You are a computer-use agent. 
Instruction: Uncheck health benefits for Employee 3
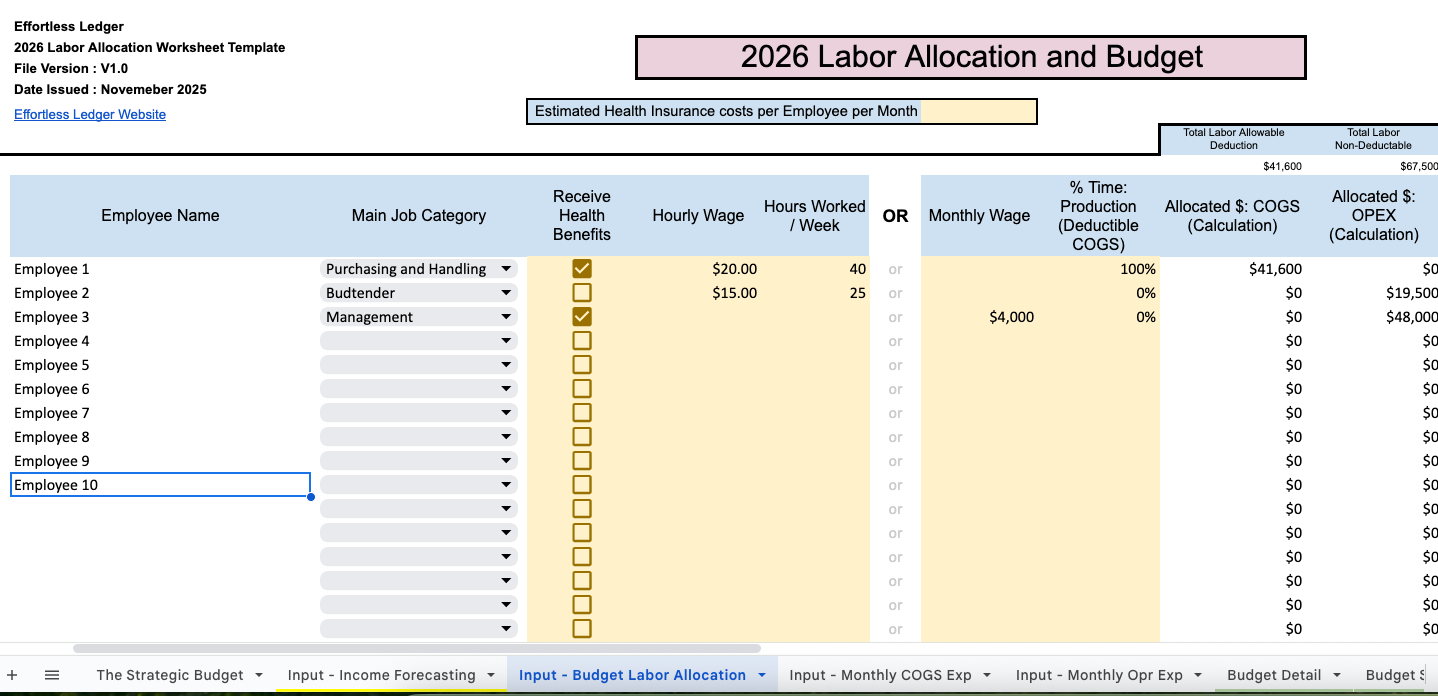(x=582, y=316)
